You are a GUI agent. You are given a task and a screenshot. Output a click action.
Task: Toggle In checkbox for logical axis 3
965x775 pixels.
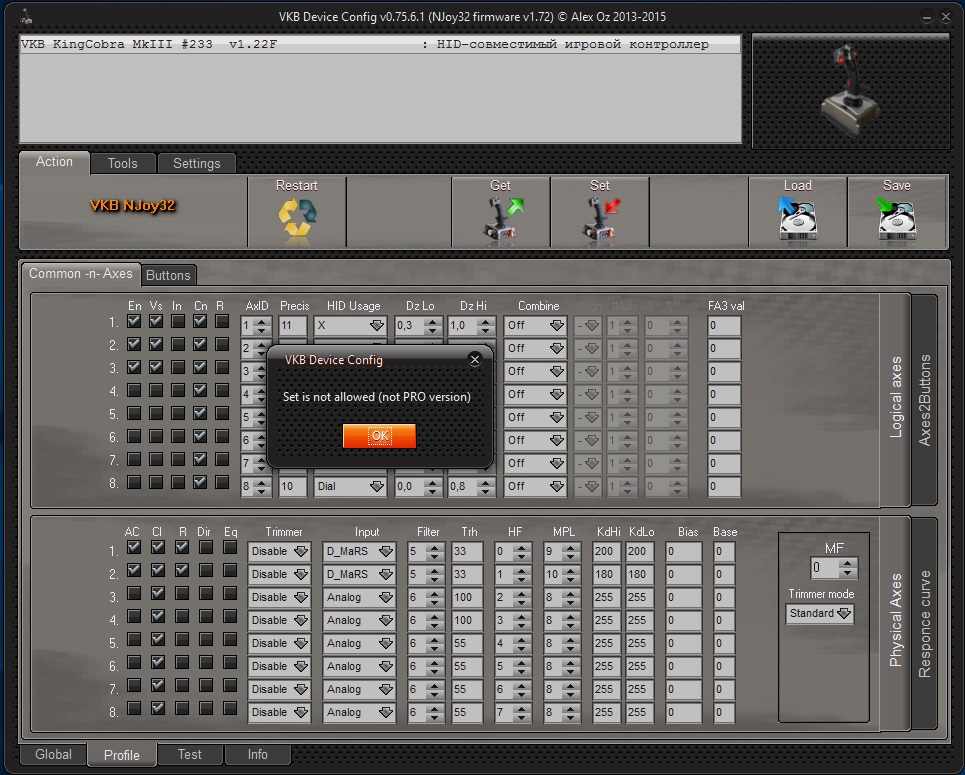click(x=178, y=367)
